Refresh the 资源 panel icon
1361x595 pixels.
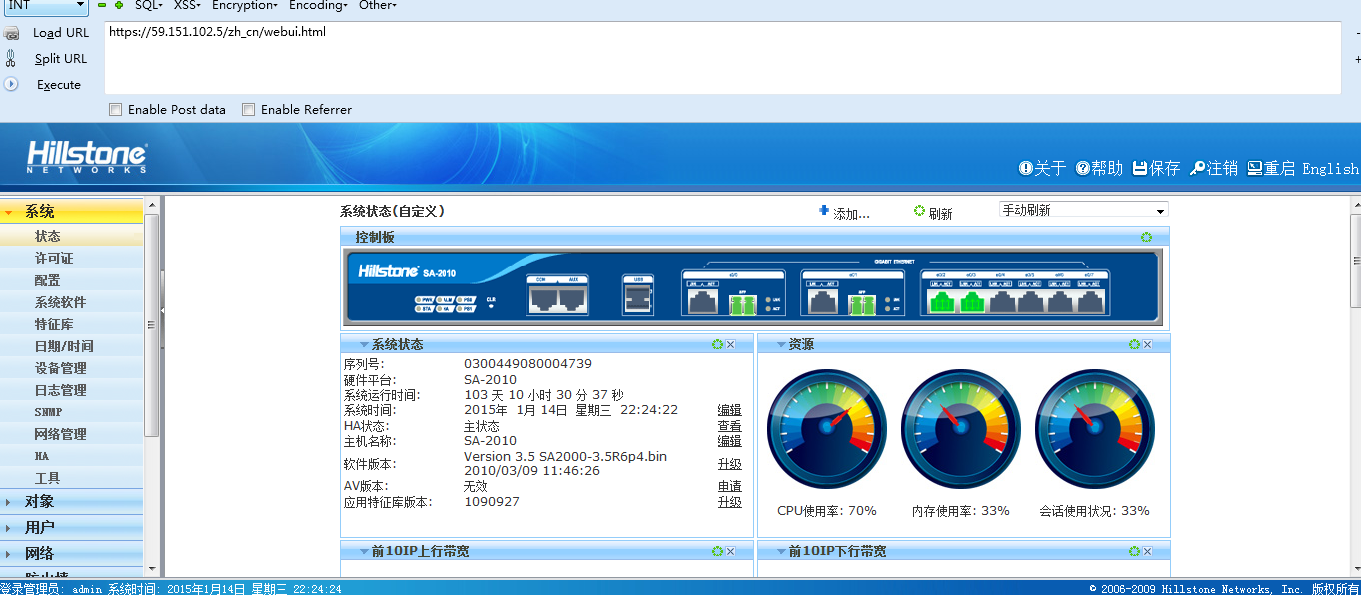1134,344
